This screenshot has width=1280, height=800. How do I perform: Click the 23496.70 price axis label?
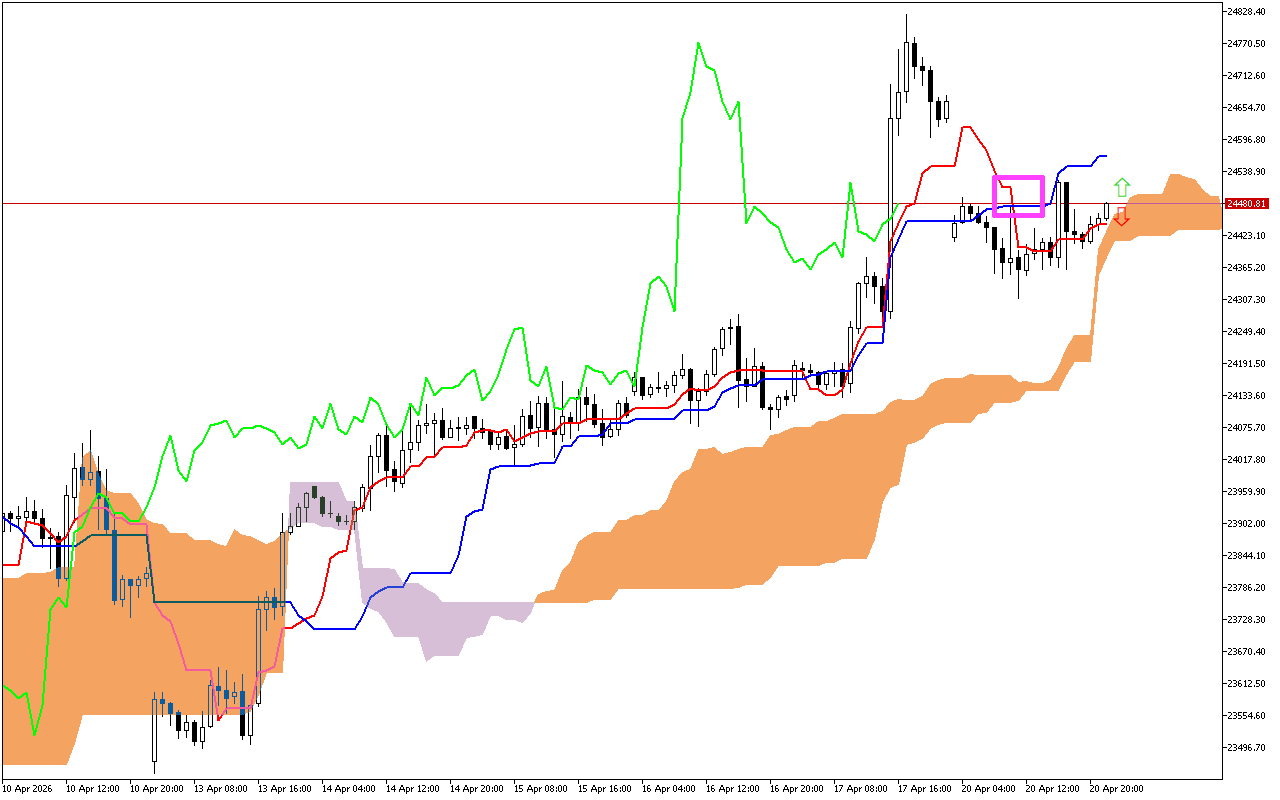(1246, 747)
